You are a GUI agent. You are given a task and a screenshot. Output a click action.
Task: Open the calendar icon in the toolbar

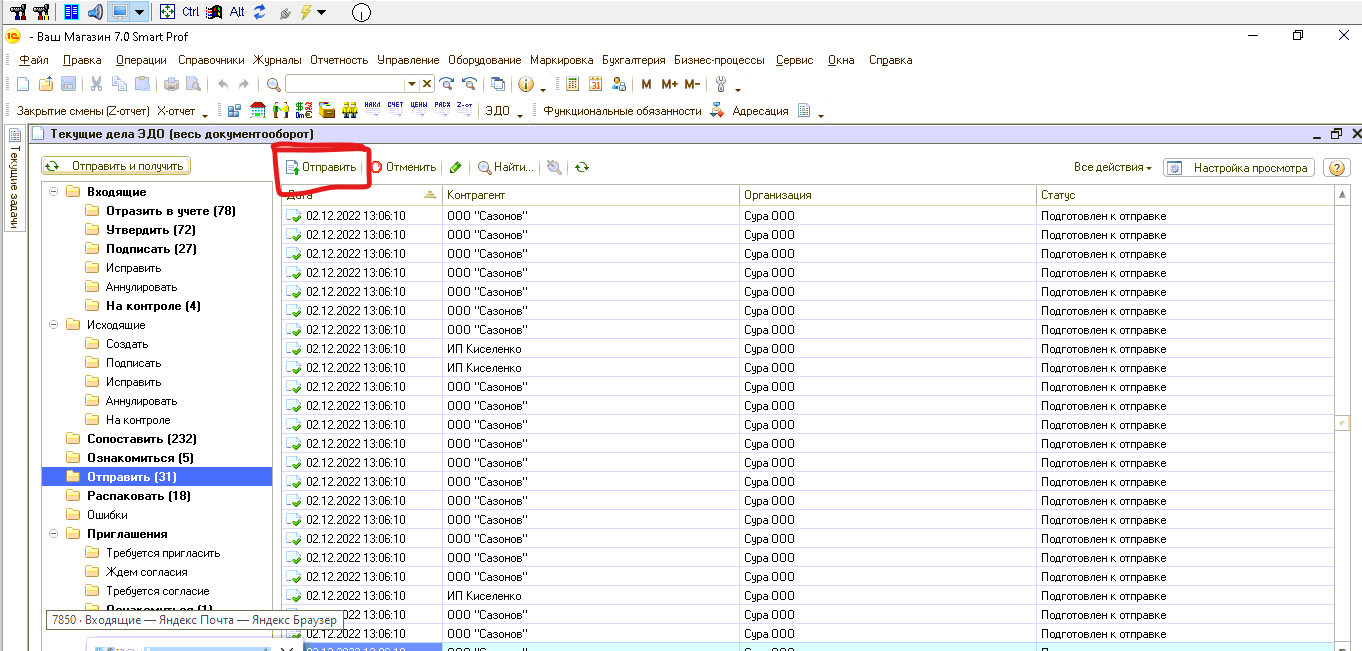[596, 84]
